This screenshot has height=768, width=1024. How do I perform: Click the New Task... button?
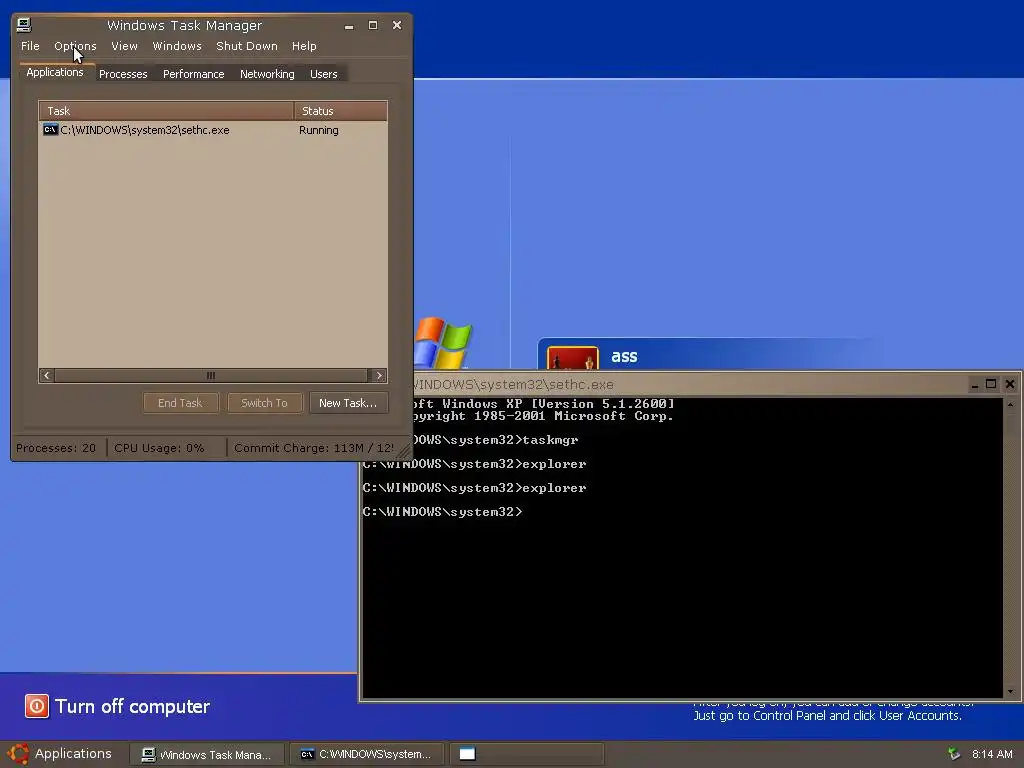[348, 403]
